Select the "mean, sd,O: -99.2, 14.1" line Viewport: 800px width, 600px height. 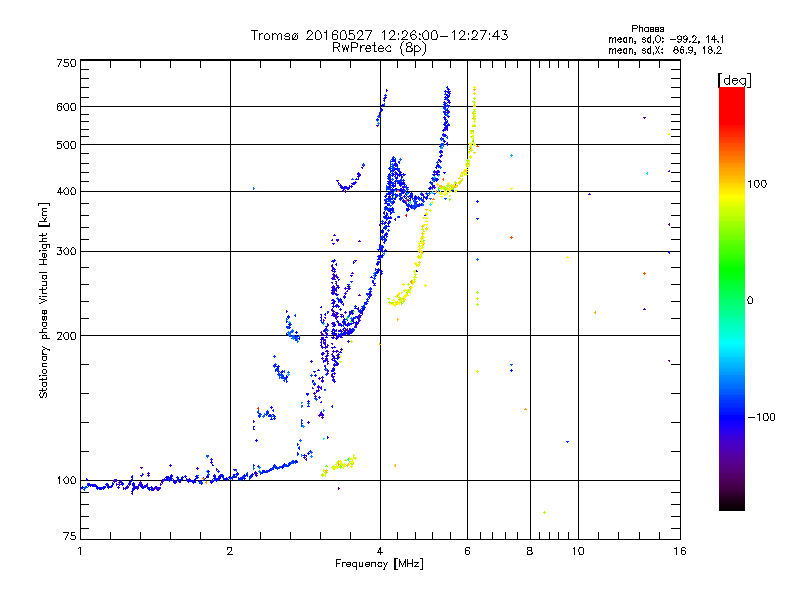[x=666, y=39]
